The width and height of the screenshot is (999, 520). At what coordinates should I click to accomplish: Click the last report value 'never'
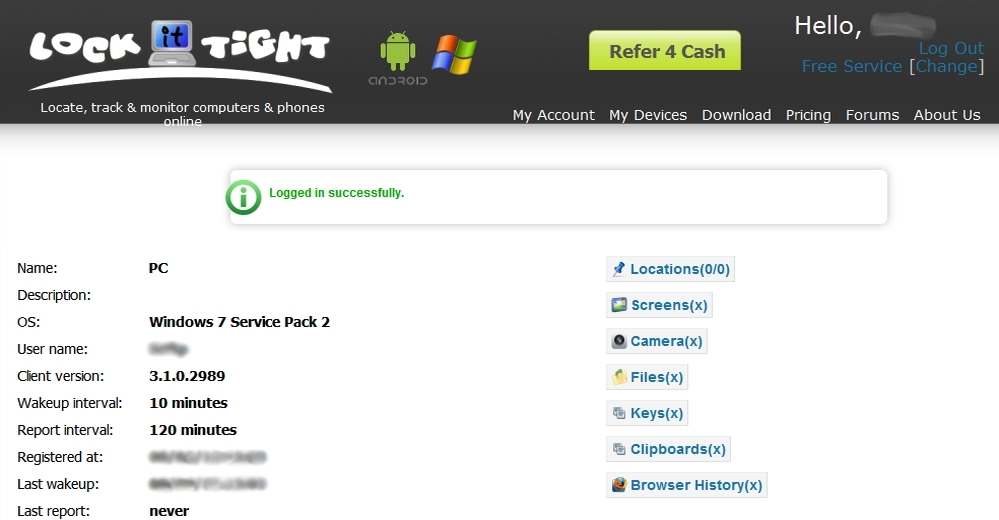pyautogui.click(x=169, y=511)
